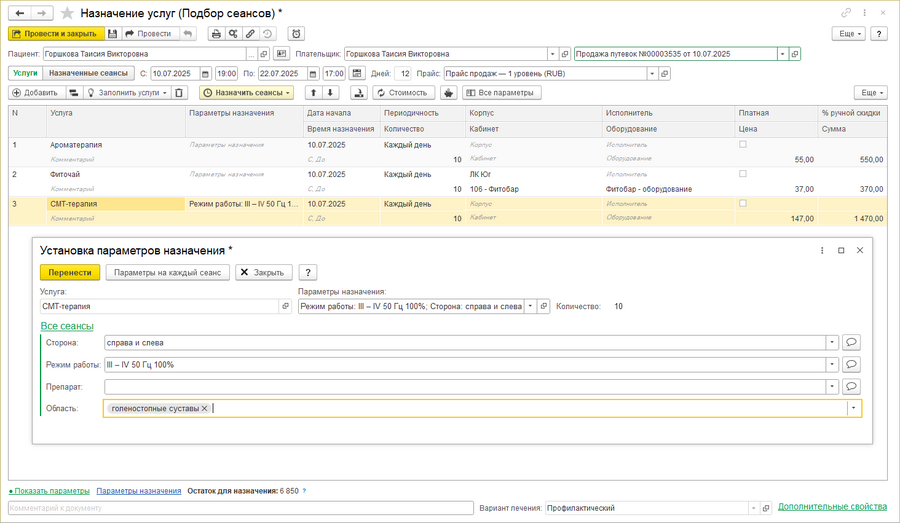Click comment bubble icon next to Сторона field
The height and width of the screenshot is (523, 900).
click(851, 342)
